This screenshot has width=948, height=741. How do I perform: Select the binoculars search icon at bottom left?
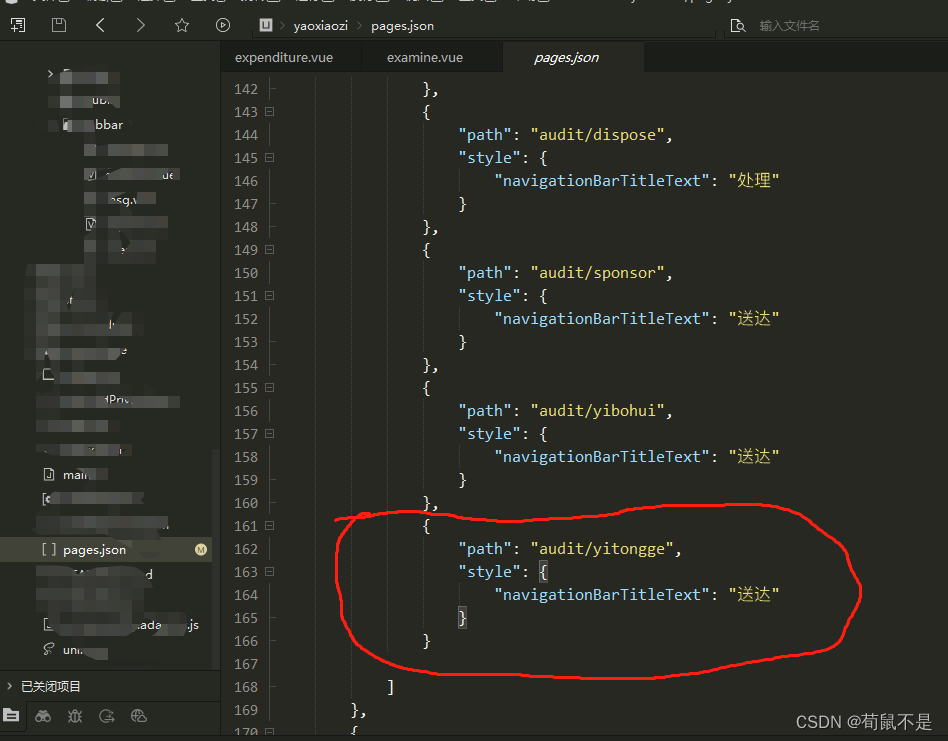click(x=43, y=716)
